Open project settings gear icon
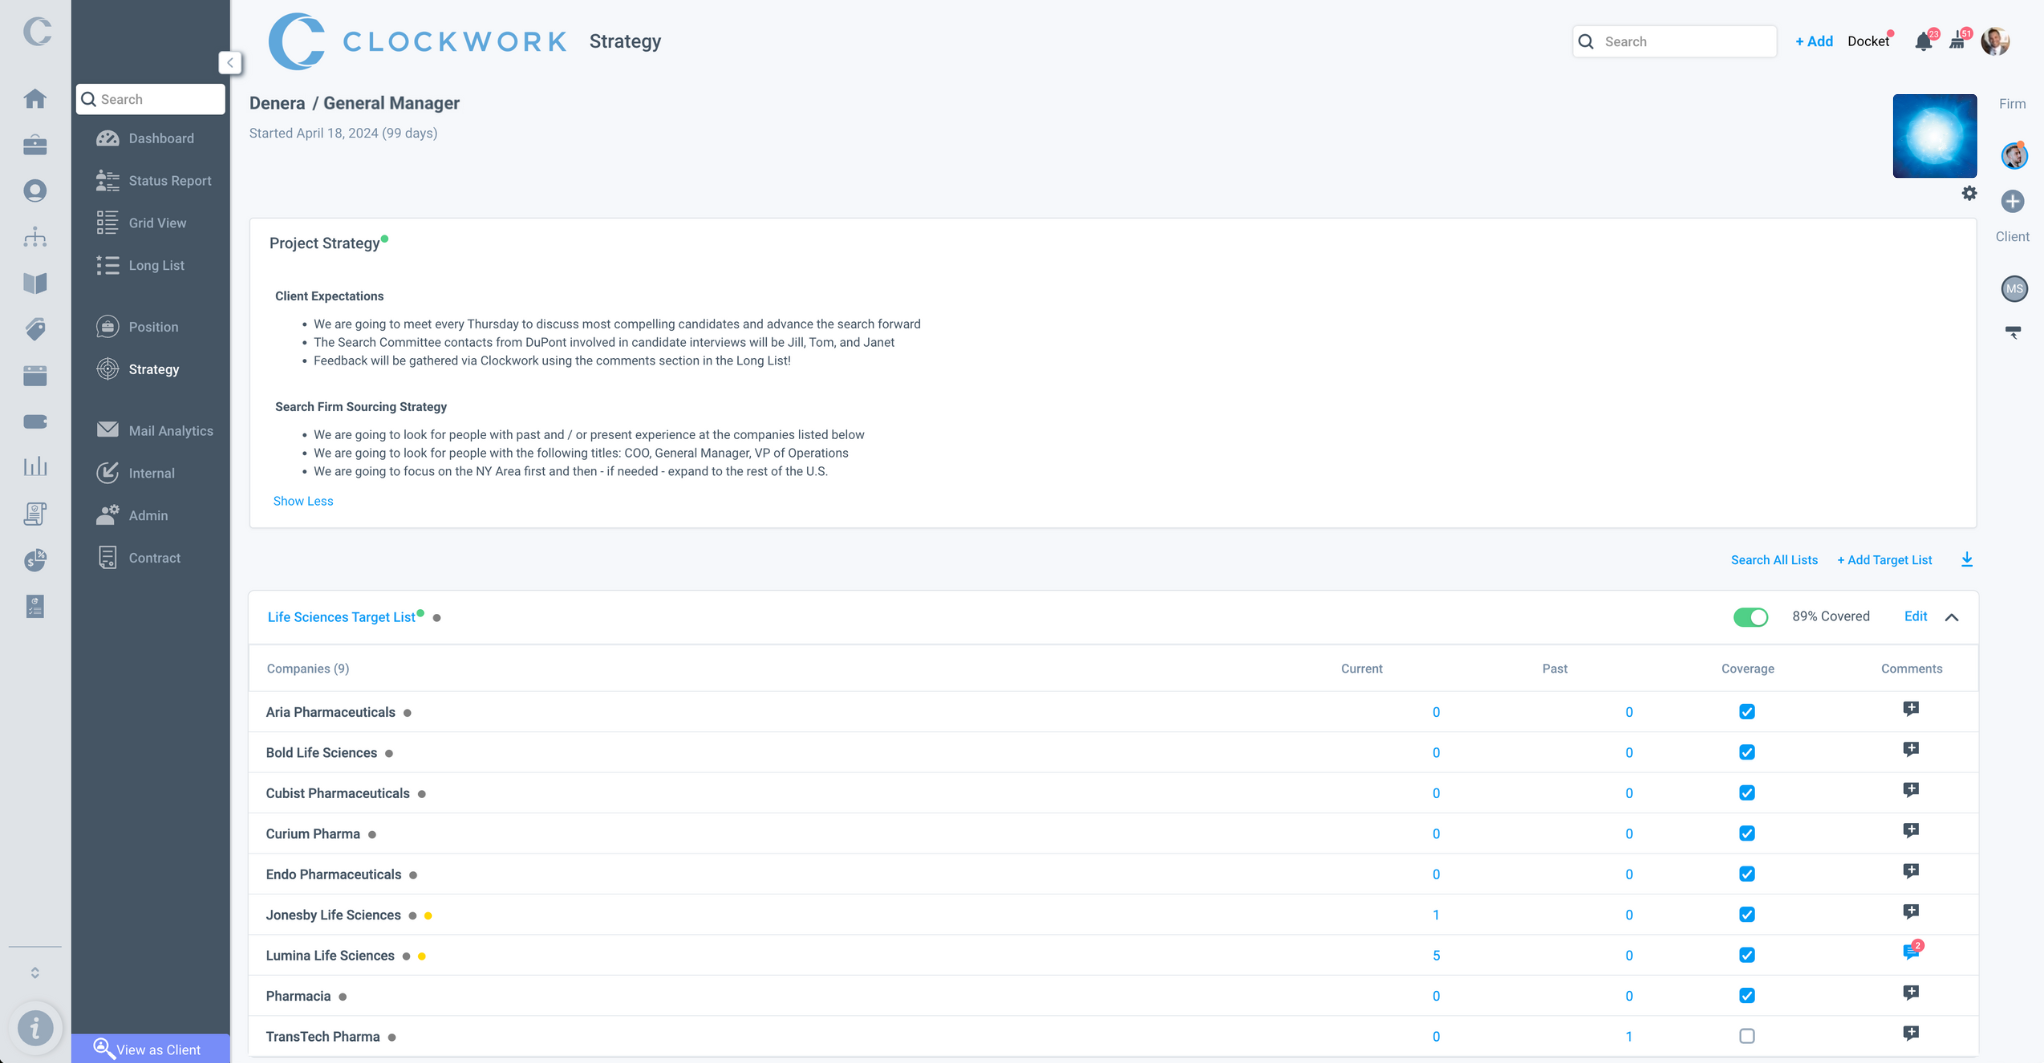 (1969, 193)
